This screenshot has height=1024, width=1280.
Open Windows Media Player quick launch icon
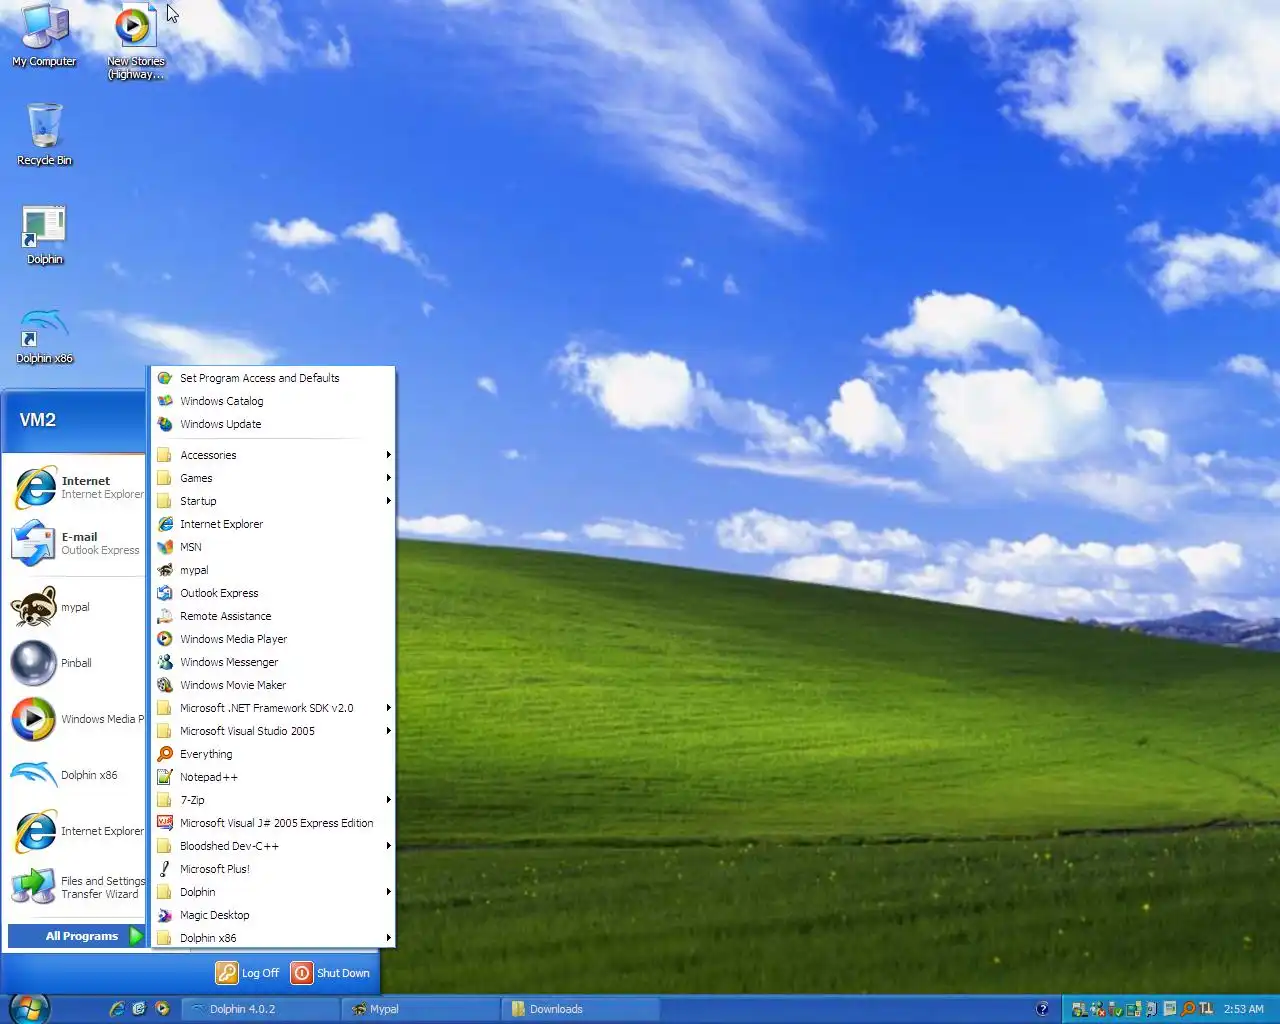[x=162, y=1009]
